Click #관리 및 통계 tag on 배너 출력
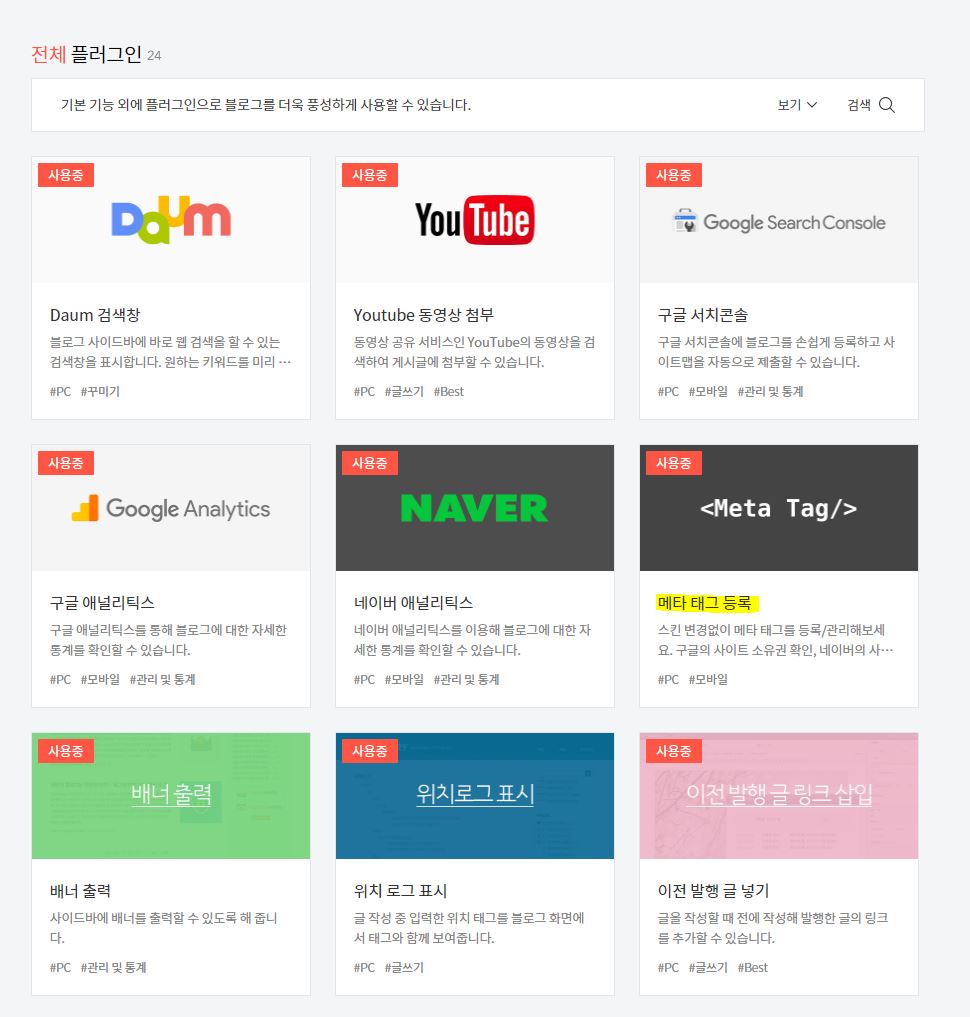Screen dimensions: 970x1017 113,968
